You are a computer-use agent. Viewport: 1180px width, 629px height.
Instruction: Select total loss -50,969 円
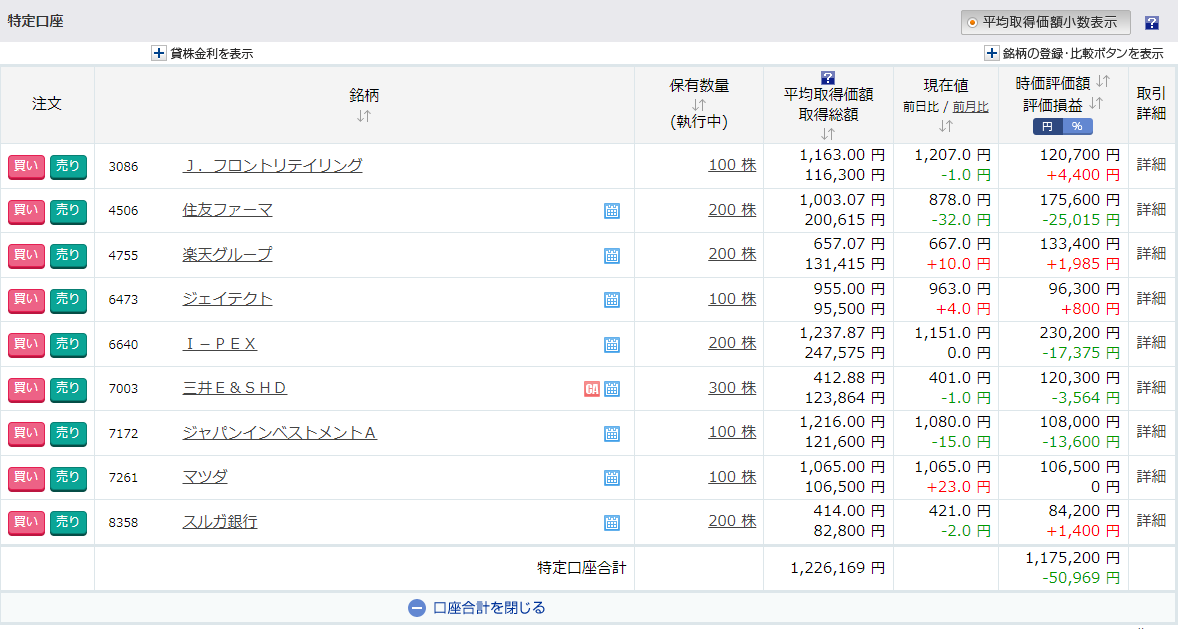1081,578
